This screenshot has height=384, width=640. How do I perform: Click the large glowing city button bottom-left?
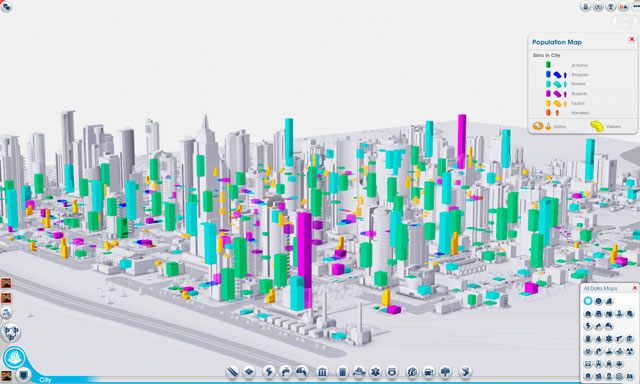pyautogui.click(x=15, y=357)
